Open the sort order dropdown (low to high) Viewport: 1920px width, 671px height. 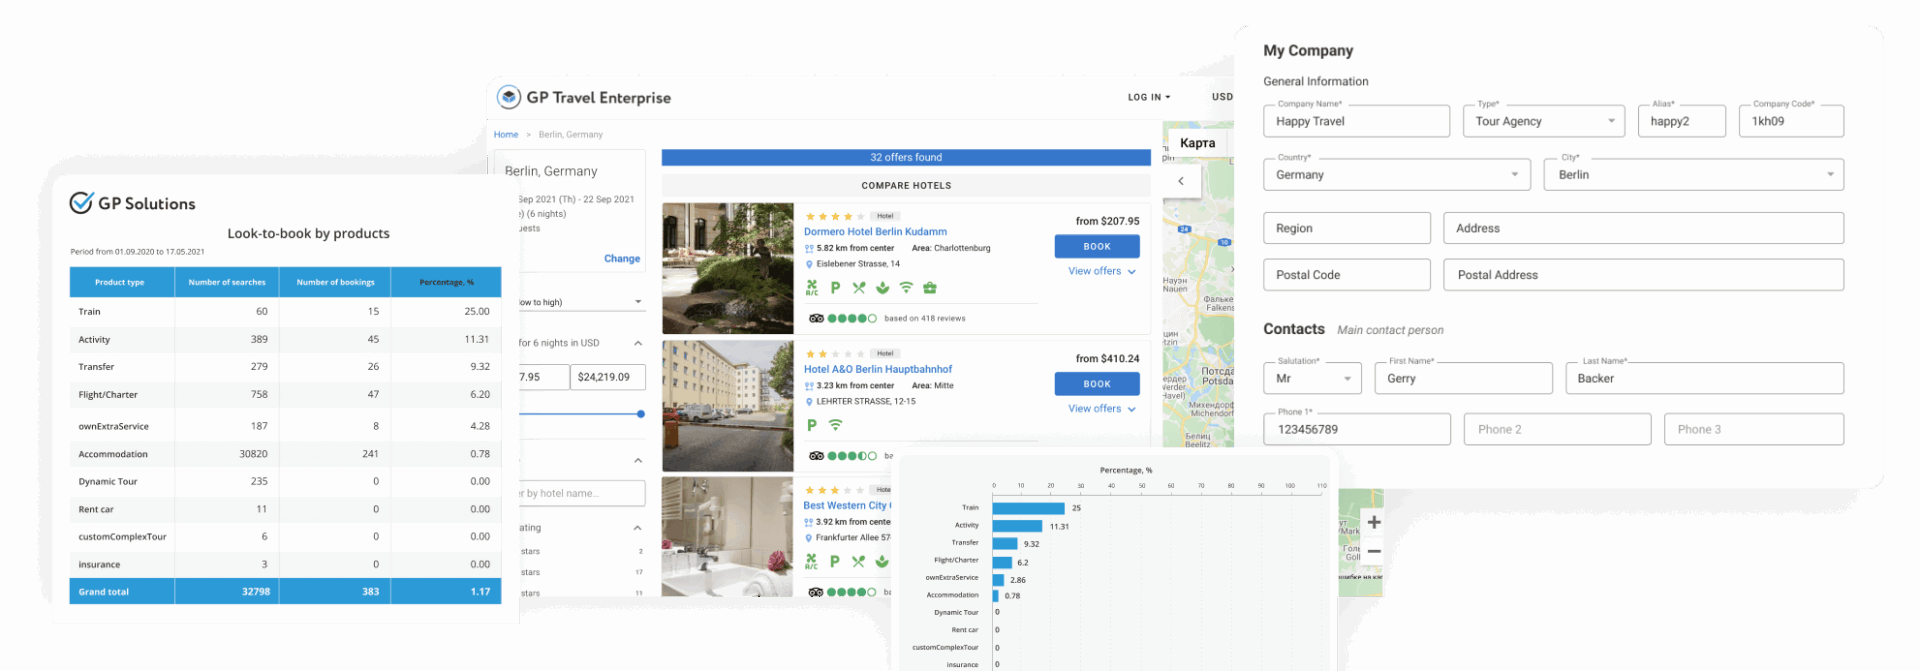point(582,302)
